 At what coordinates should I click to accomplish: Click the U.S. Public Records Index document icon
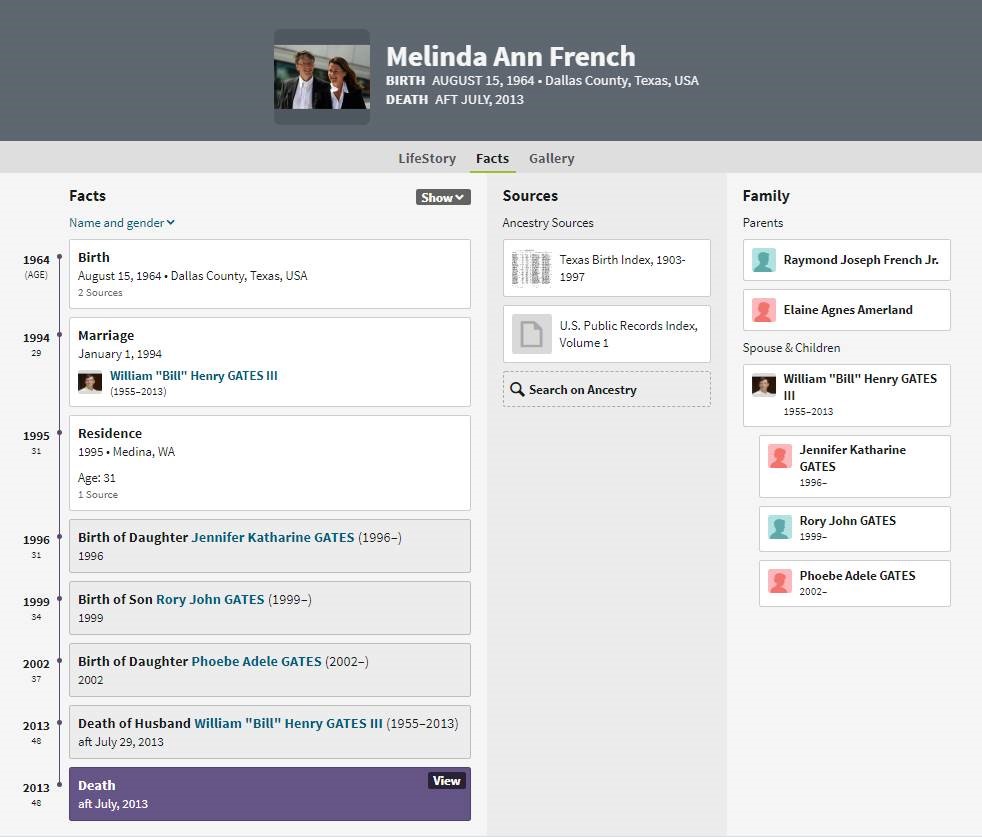pos(531,334)
